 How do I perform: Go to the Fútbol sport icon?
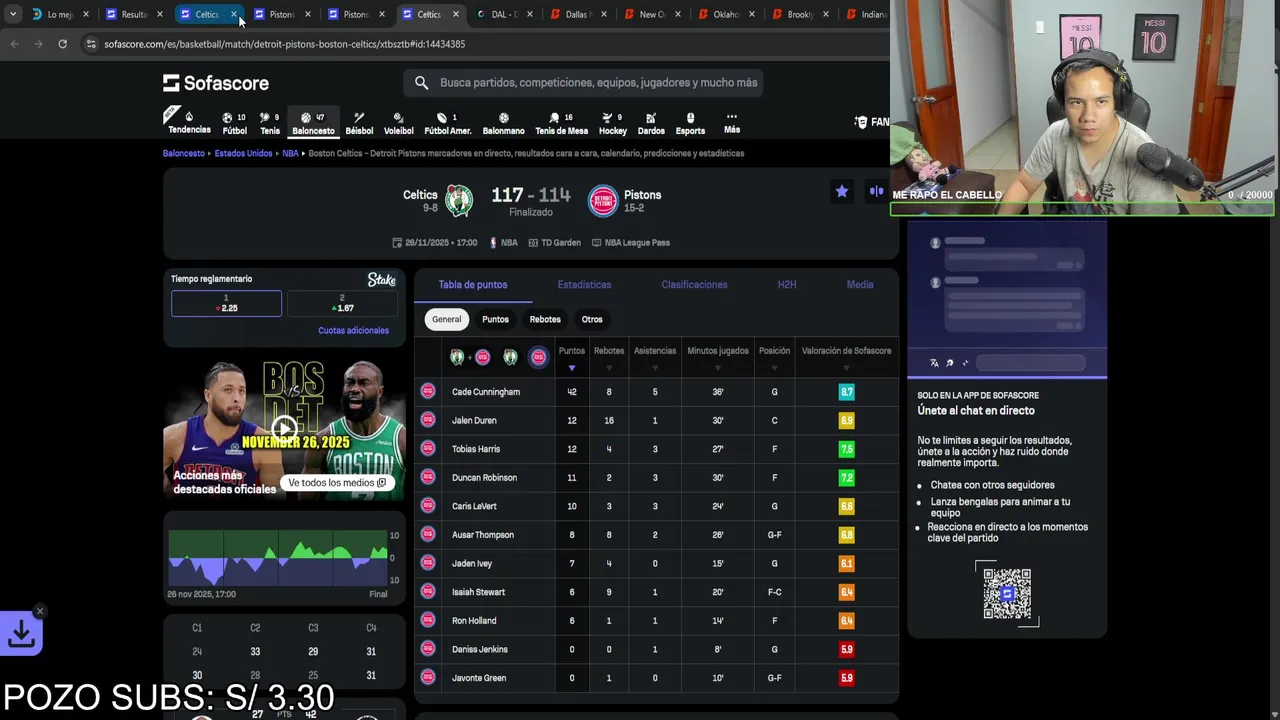click(x=234, y=123)
